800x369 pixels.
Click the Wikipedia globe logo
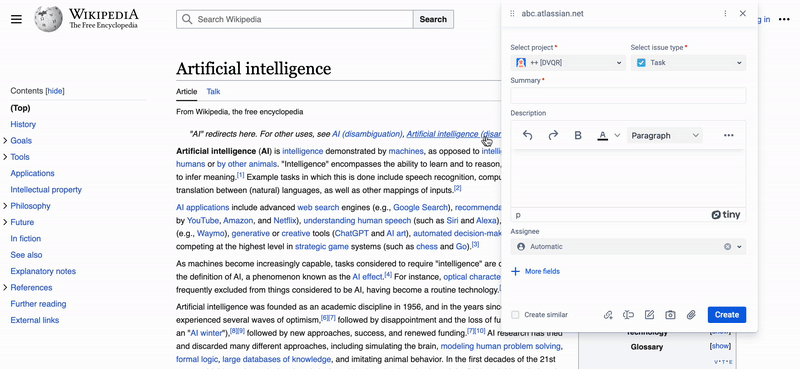point(48,19)
